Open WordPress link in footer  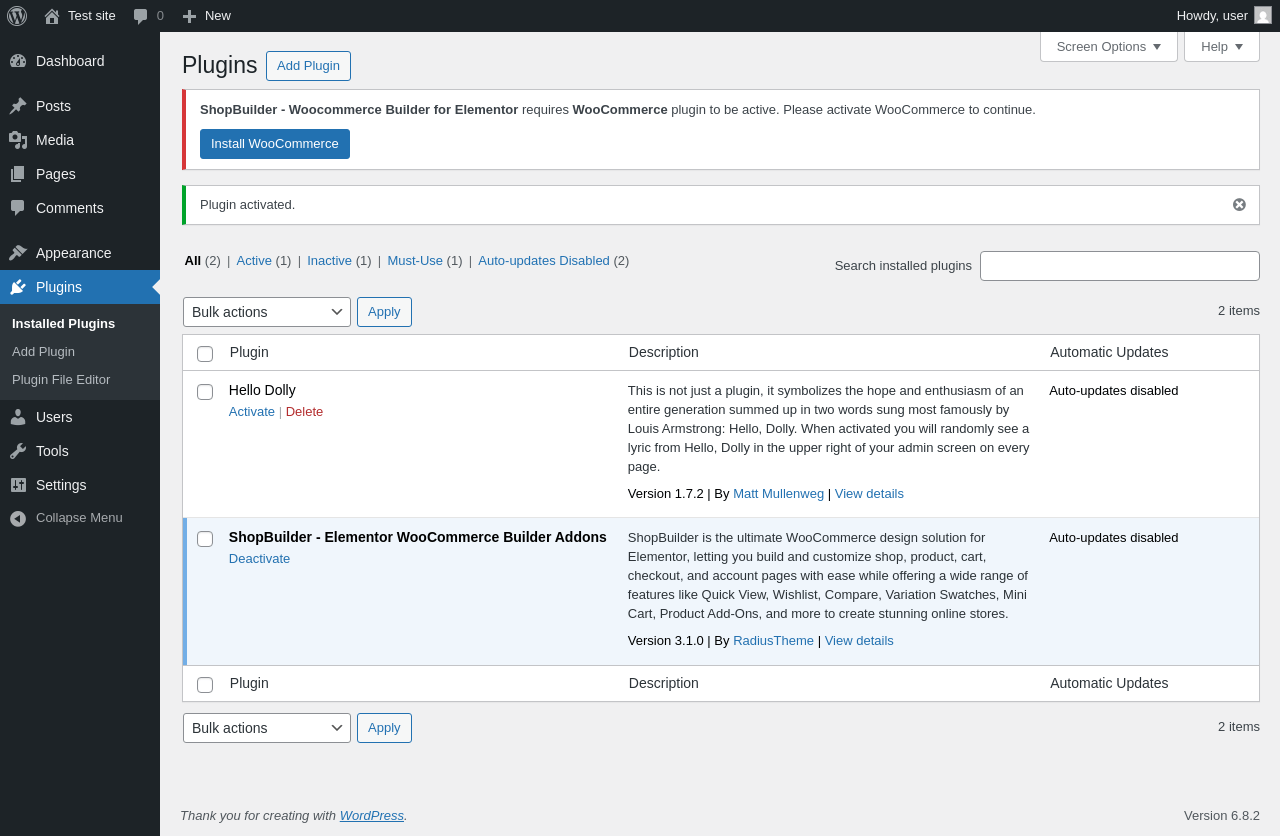coord(372,815)
